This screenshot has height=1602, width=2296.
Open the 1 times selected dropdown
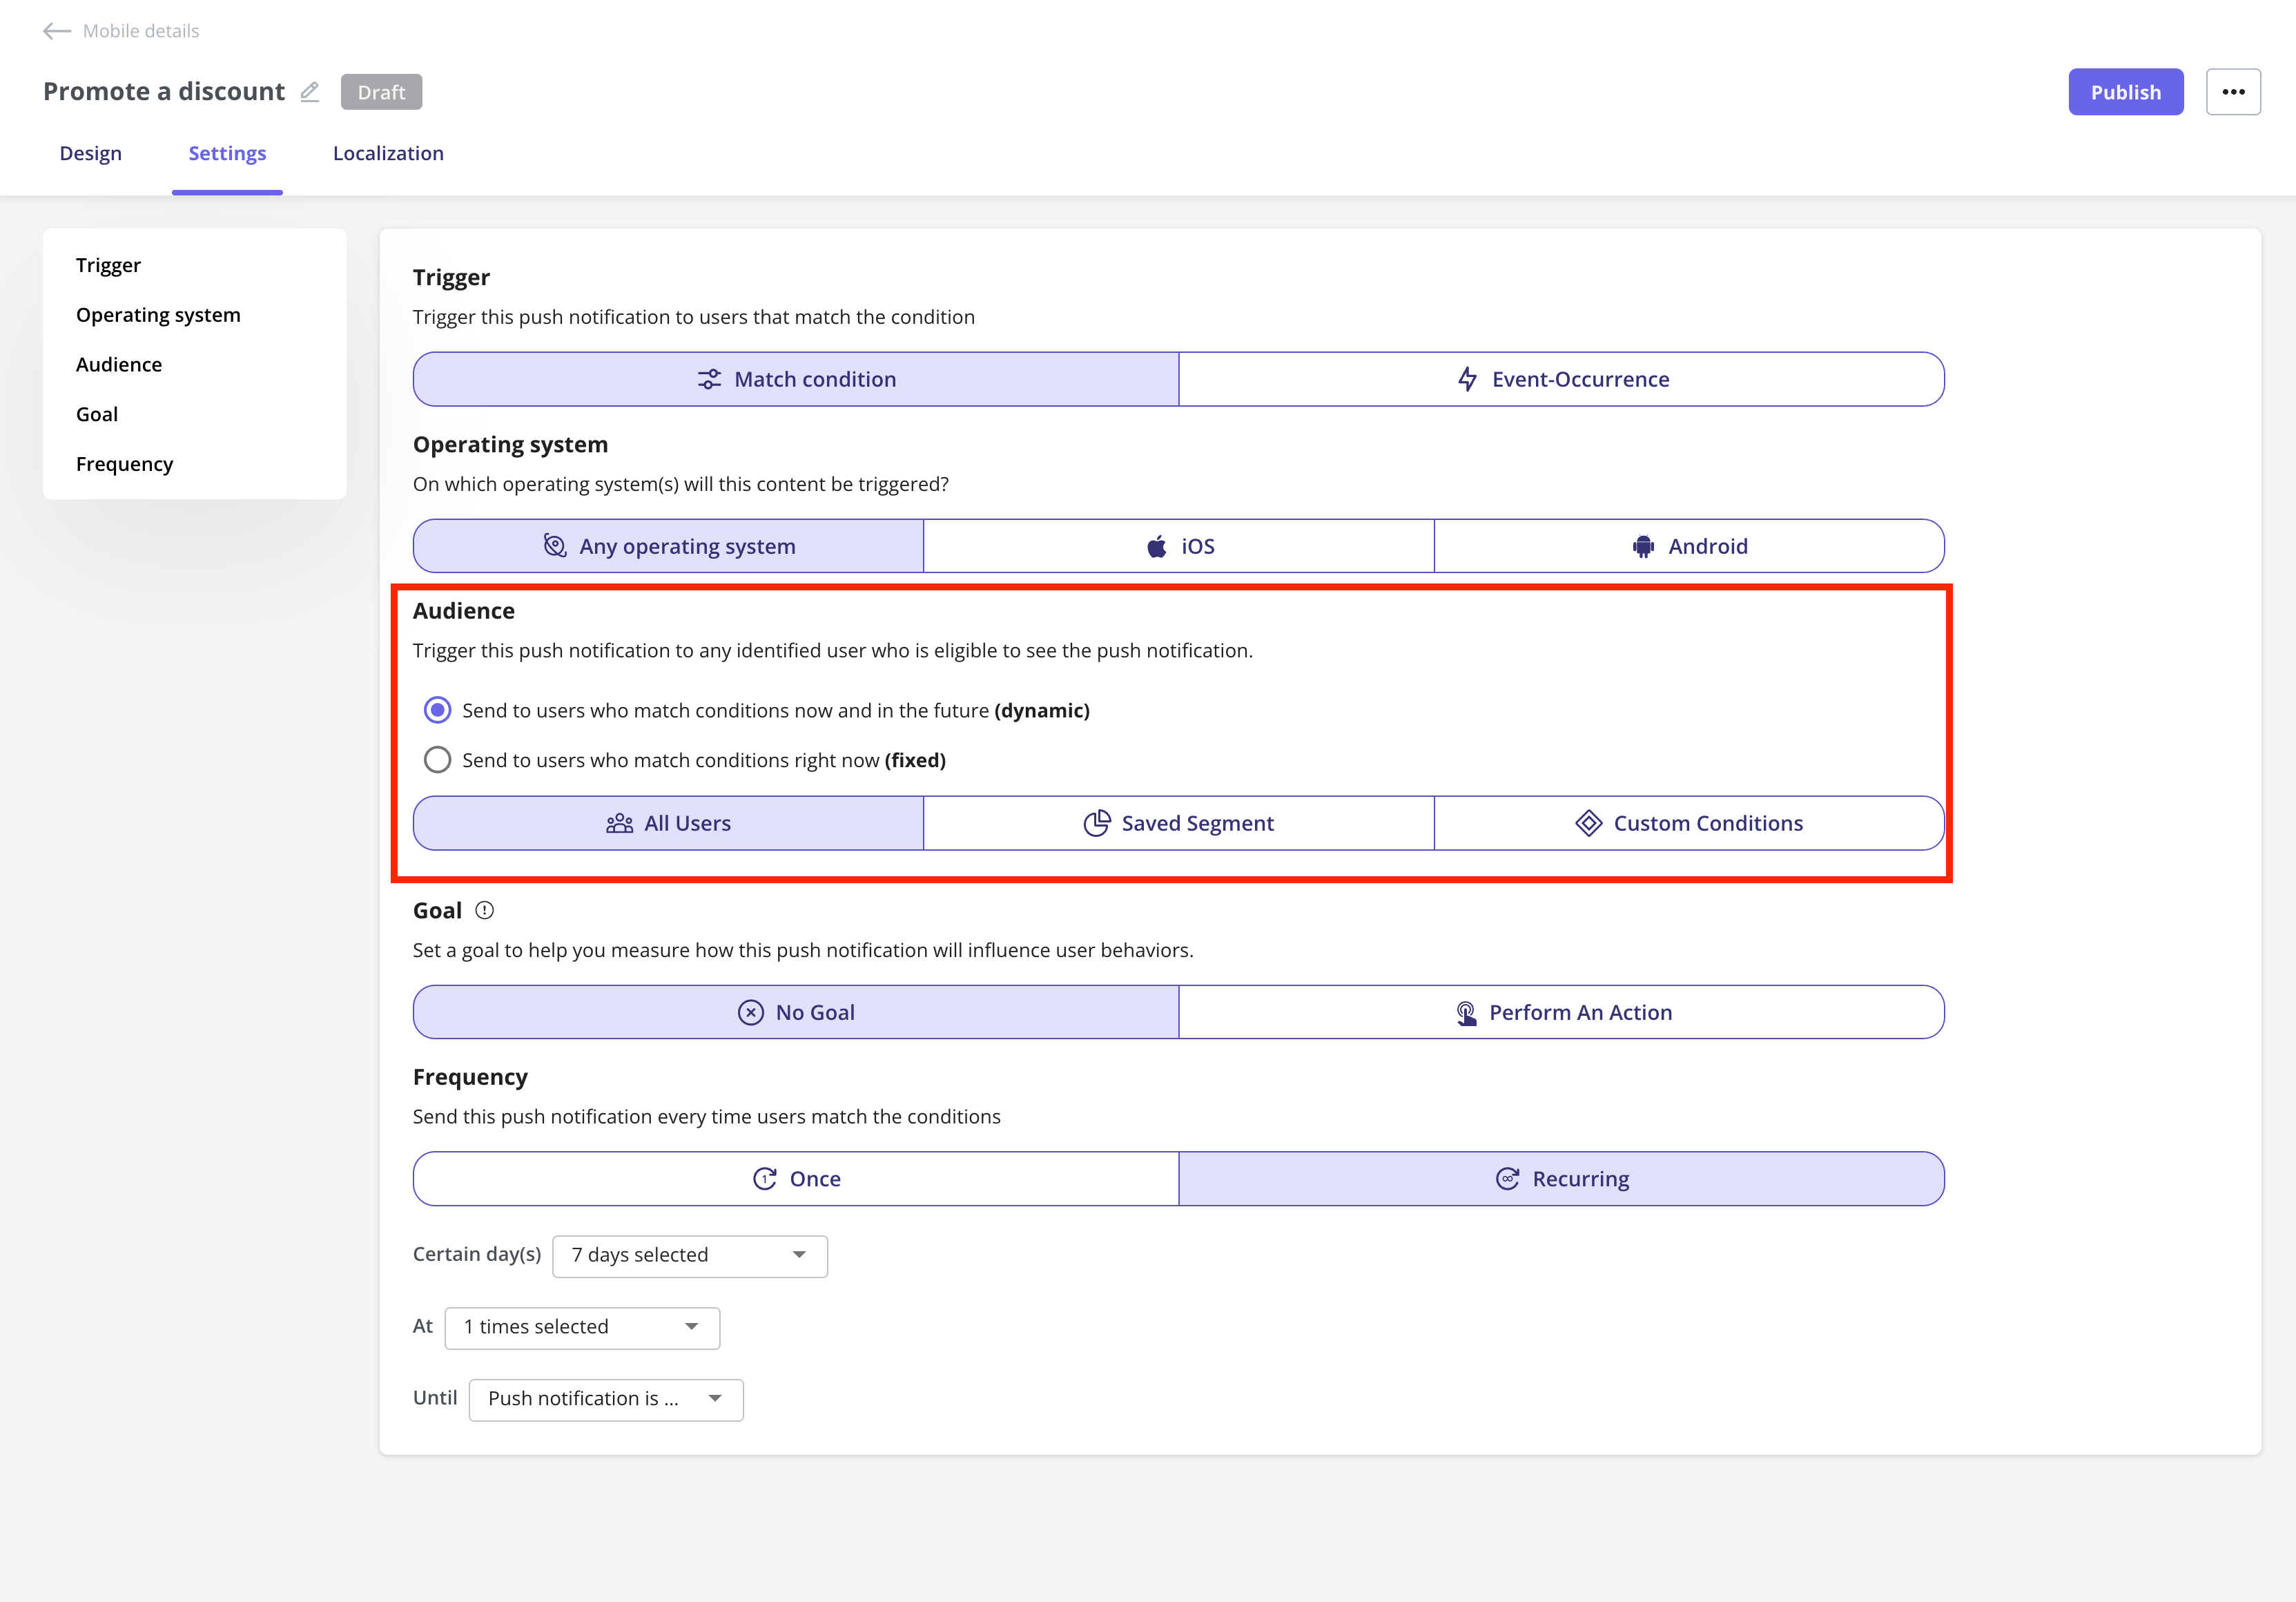click(x=582, y=1328)
